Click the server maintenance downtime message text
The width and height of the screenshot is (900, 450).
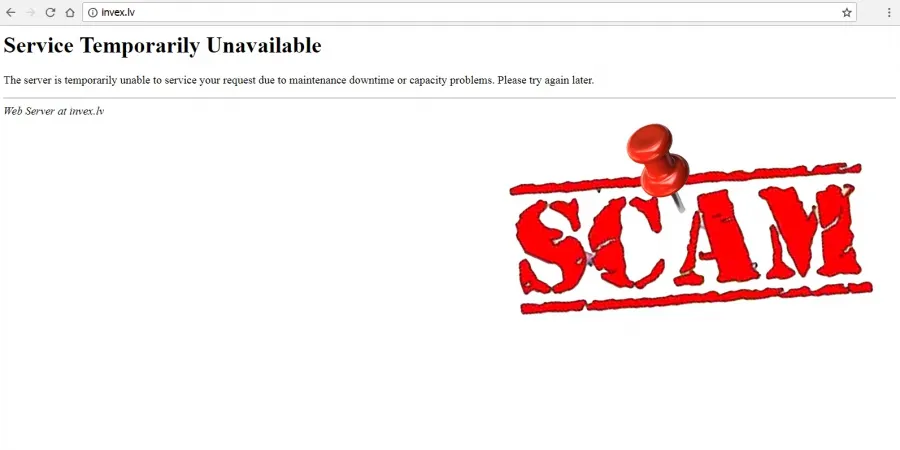[x=298, y=80]
